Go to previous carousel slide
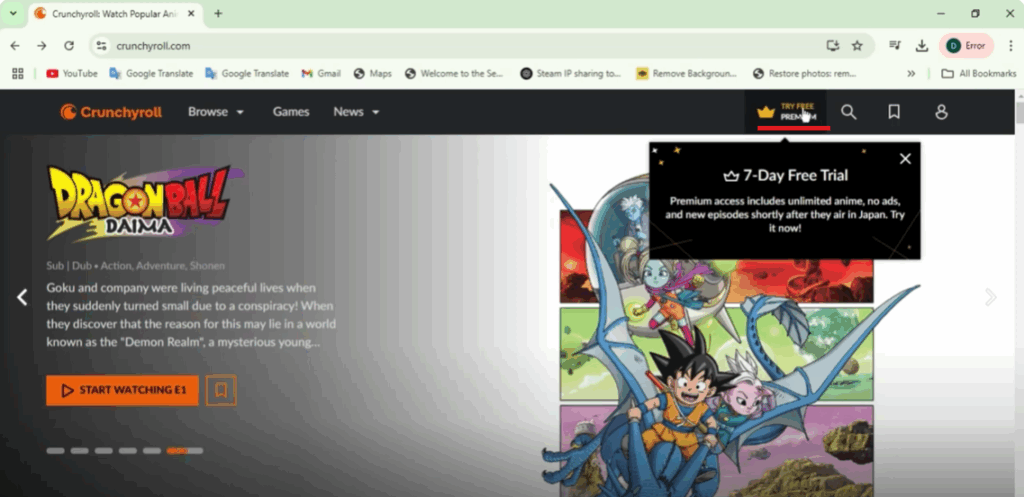Image resolution: width=1024 pixels, height=497 pixels. point(22,297)
